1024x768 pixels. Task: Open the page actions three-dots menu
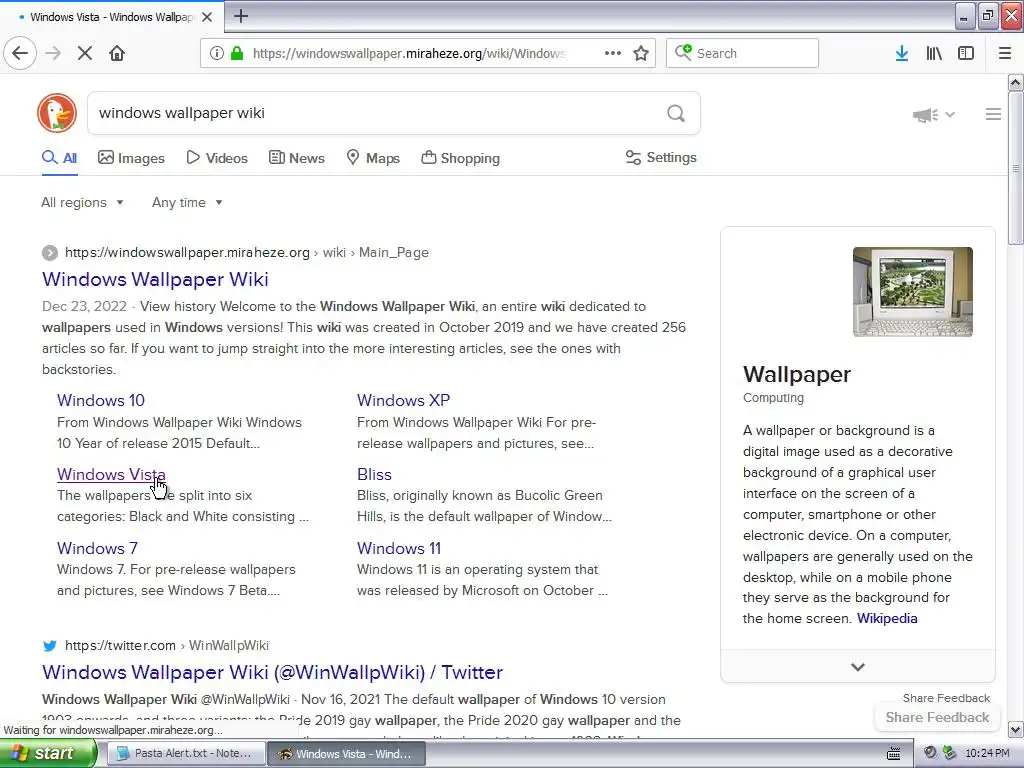613,53
